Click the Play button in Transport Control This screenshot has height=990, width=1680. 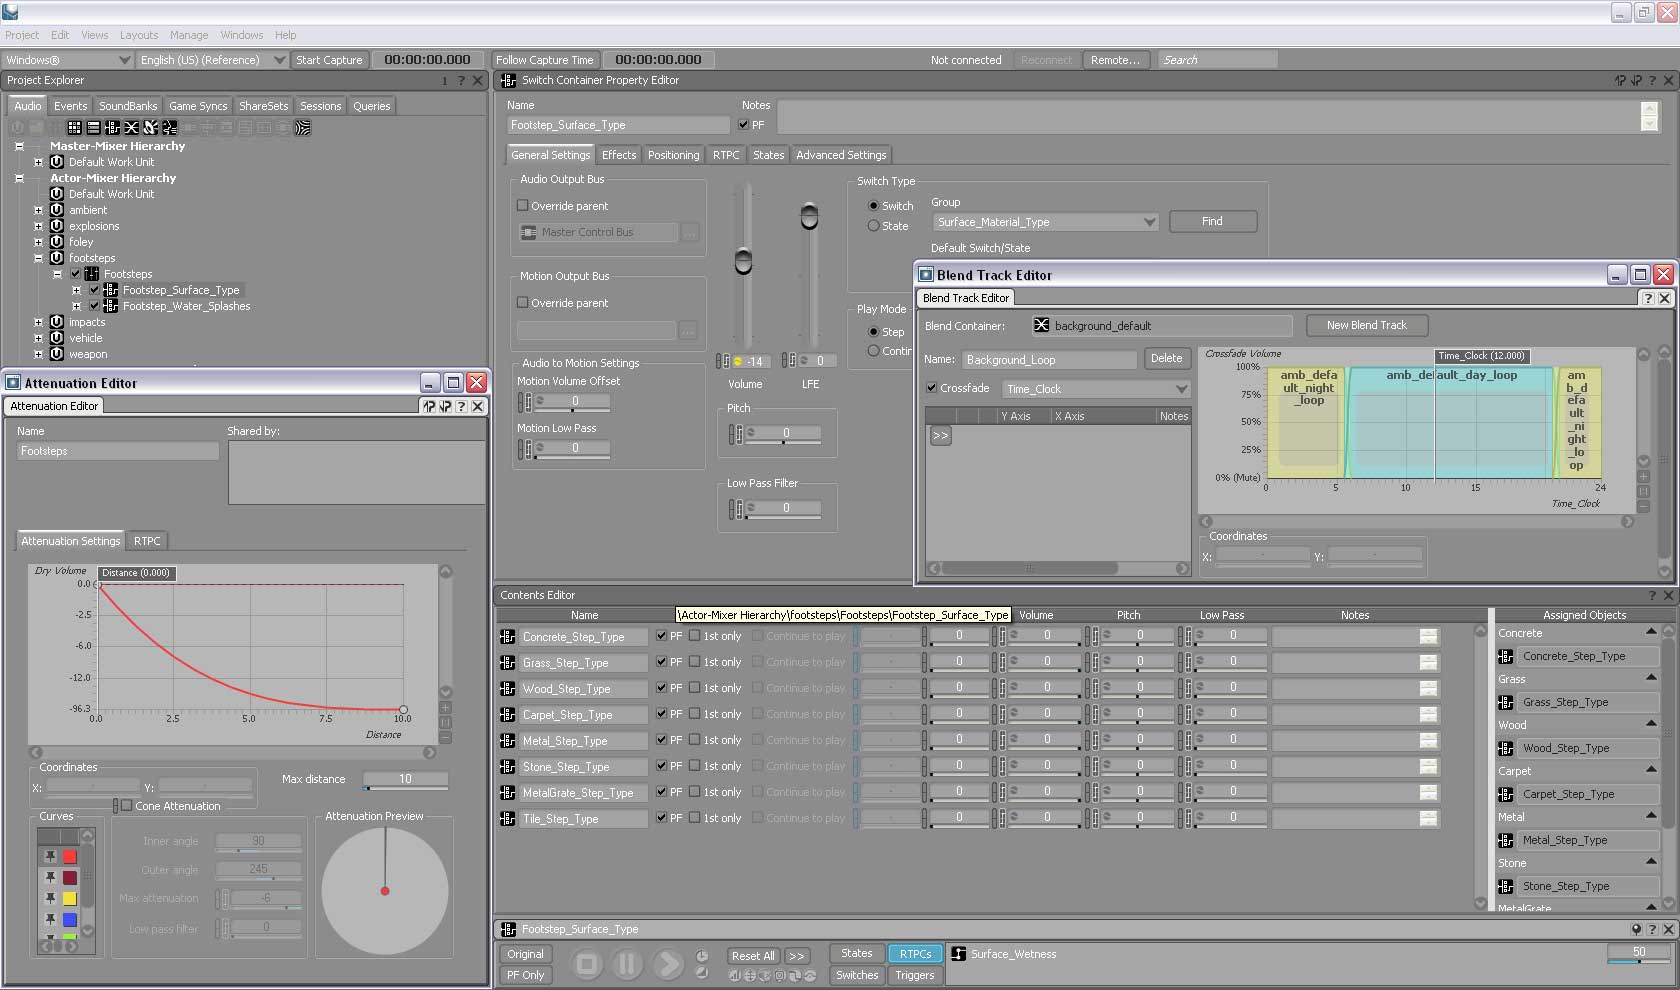pos(667,964)
